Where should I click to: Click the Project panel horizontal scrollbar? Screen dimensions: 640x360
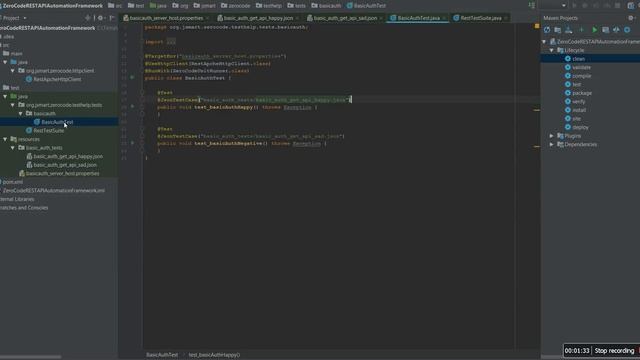(x=31, y=357)
